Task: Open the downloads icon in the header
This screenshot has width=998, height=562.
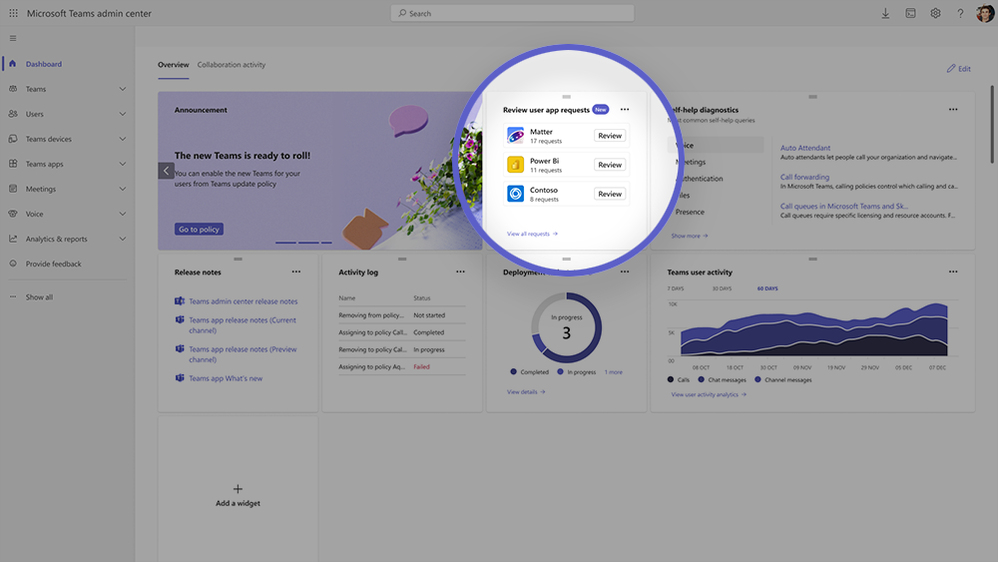Action: (885, 13)
